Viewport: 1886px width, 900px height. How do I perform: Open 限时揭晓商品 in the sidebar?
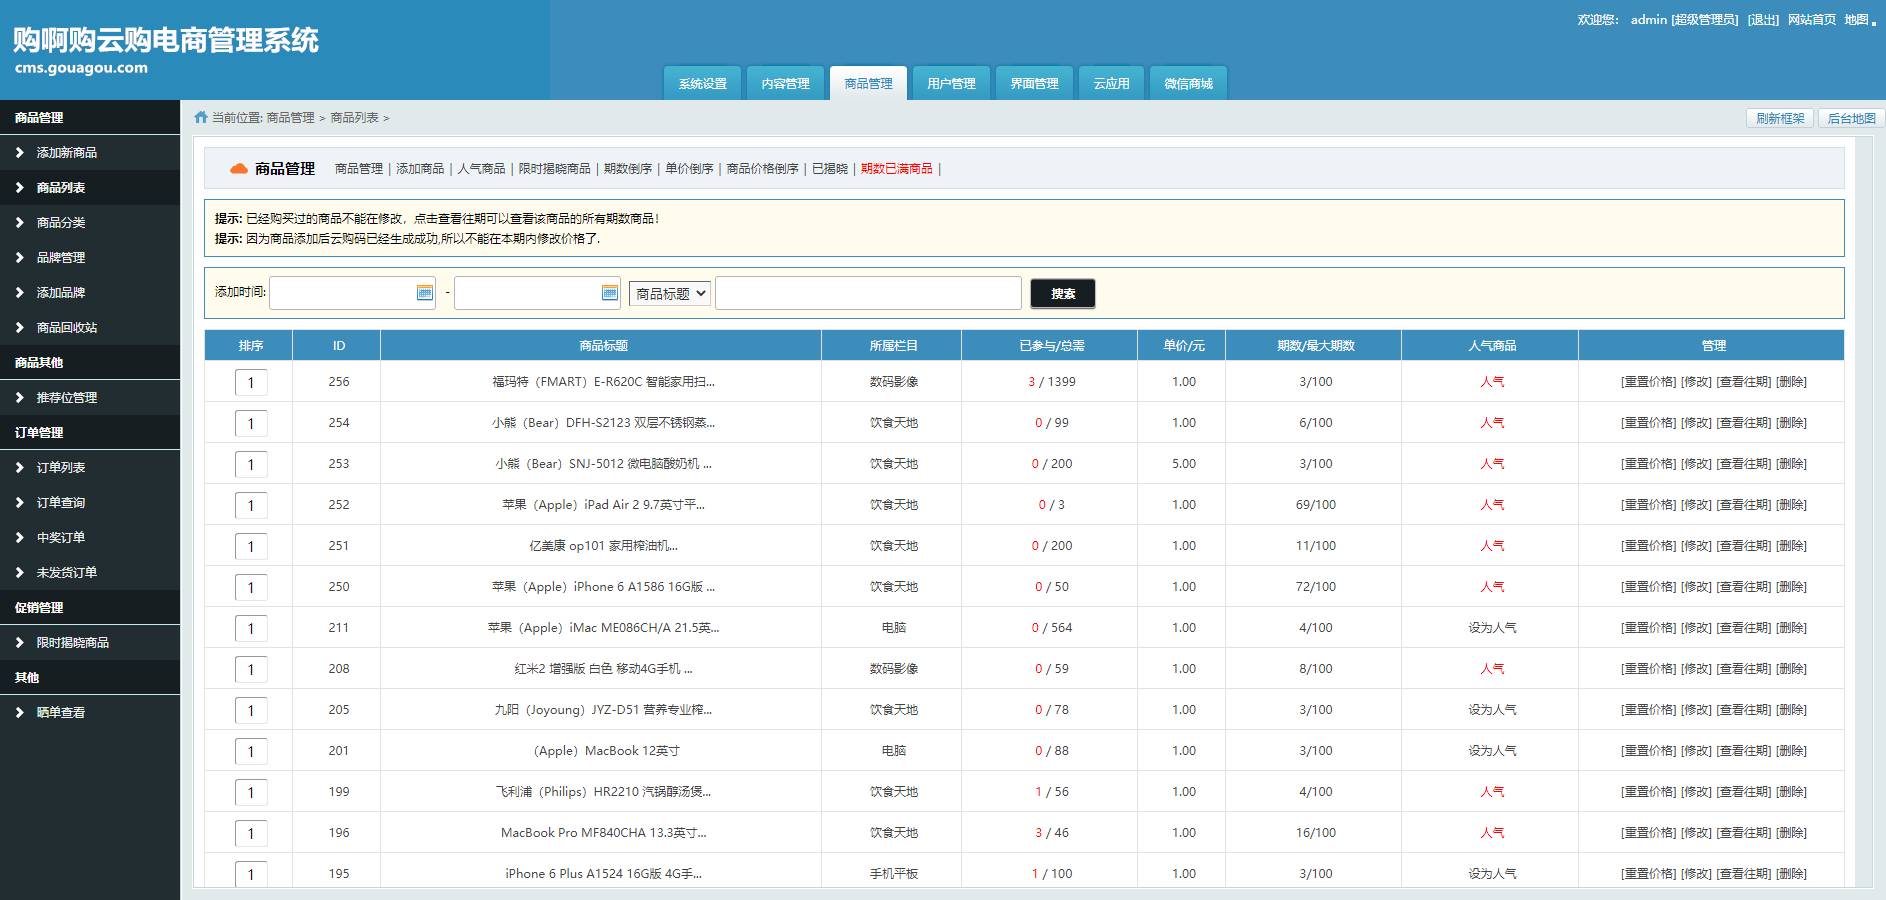pyautogui.click(x=73, y=642)
